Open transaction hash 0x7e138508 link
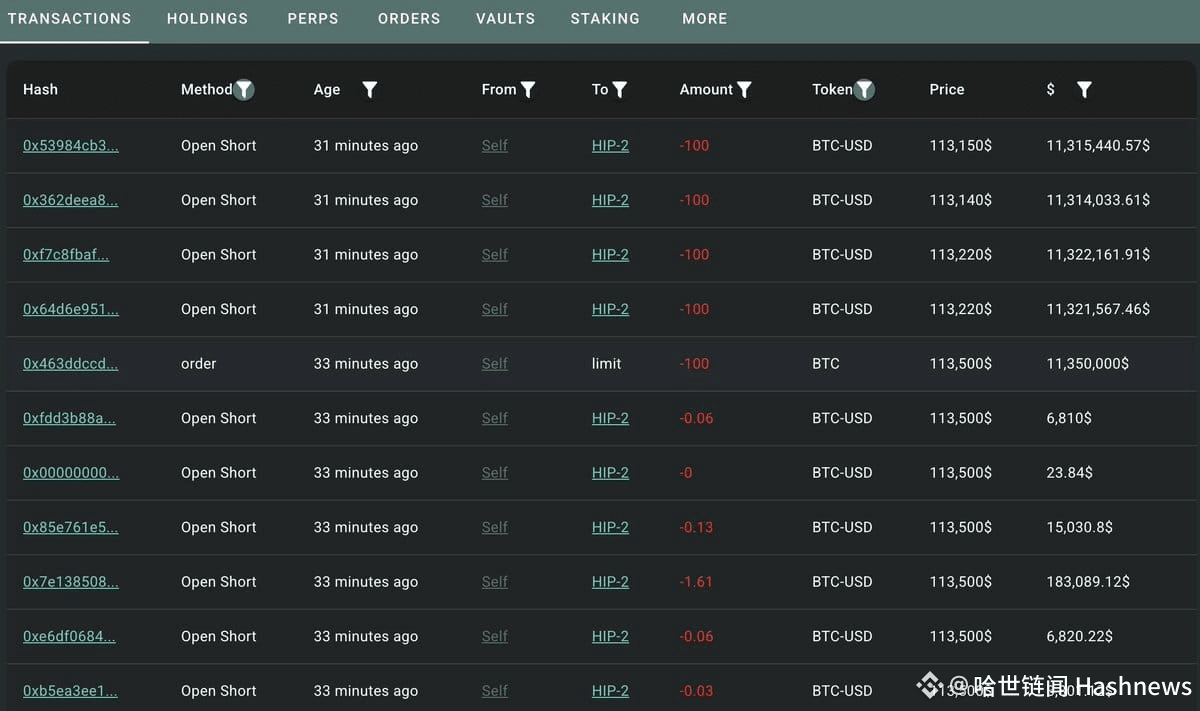The image size is (1200, 711). click(x=71, y=582)
